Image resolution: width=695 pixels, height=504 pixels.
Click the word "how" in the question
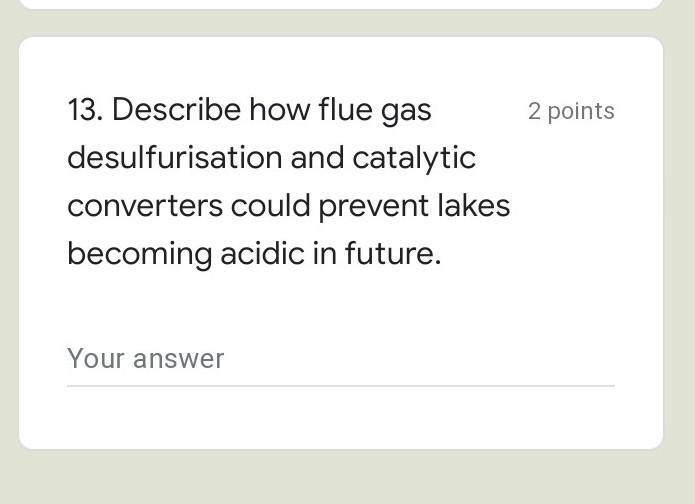click(280, 110)
